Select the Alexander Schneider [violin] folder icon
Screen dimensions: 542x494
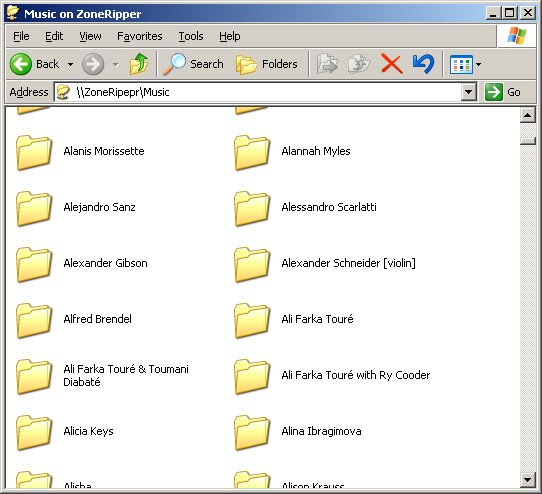[x=252, y=264]
